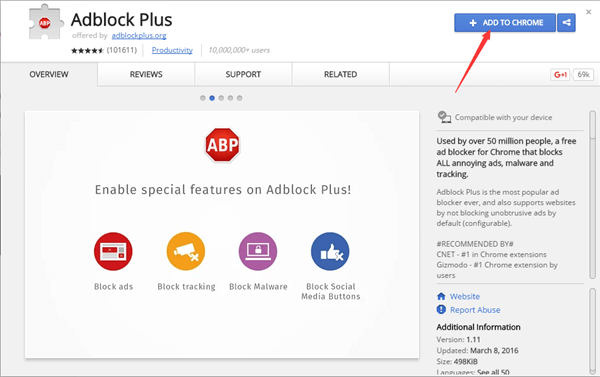Open the adblockplus.org developer link
600x377 pixels.
click(139, 36)
